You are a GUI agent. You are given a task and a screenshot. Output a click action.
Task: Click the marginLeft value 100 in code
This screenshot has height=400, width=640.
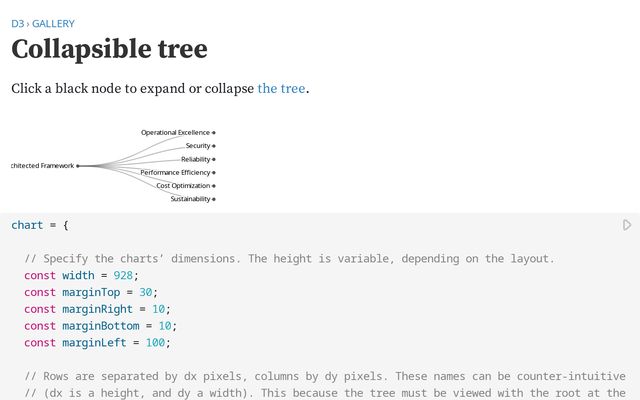[153, 342]
